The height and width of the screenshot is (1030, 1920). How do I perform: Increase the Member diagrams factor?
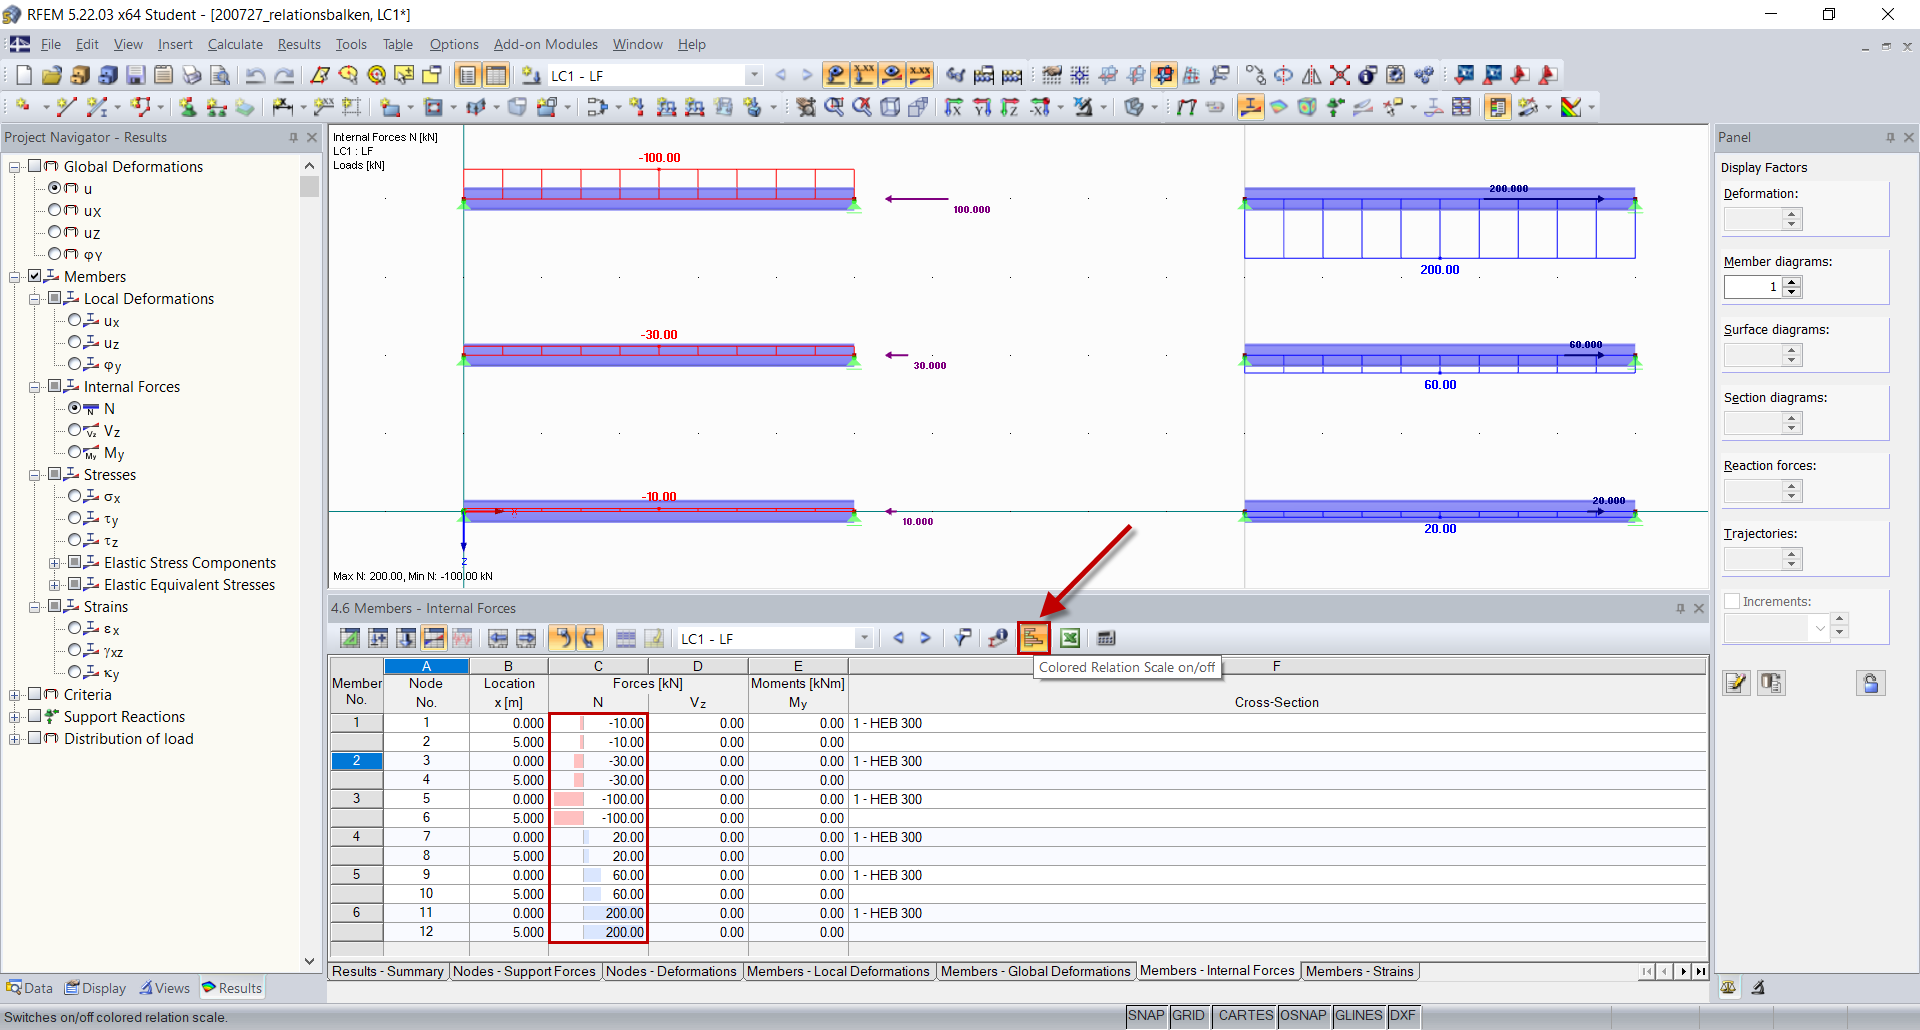[x=1792, y=282]
